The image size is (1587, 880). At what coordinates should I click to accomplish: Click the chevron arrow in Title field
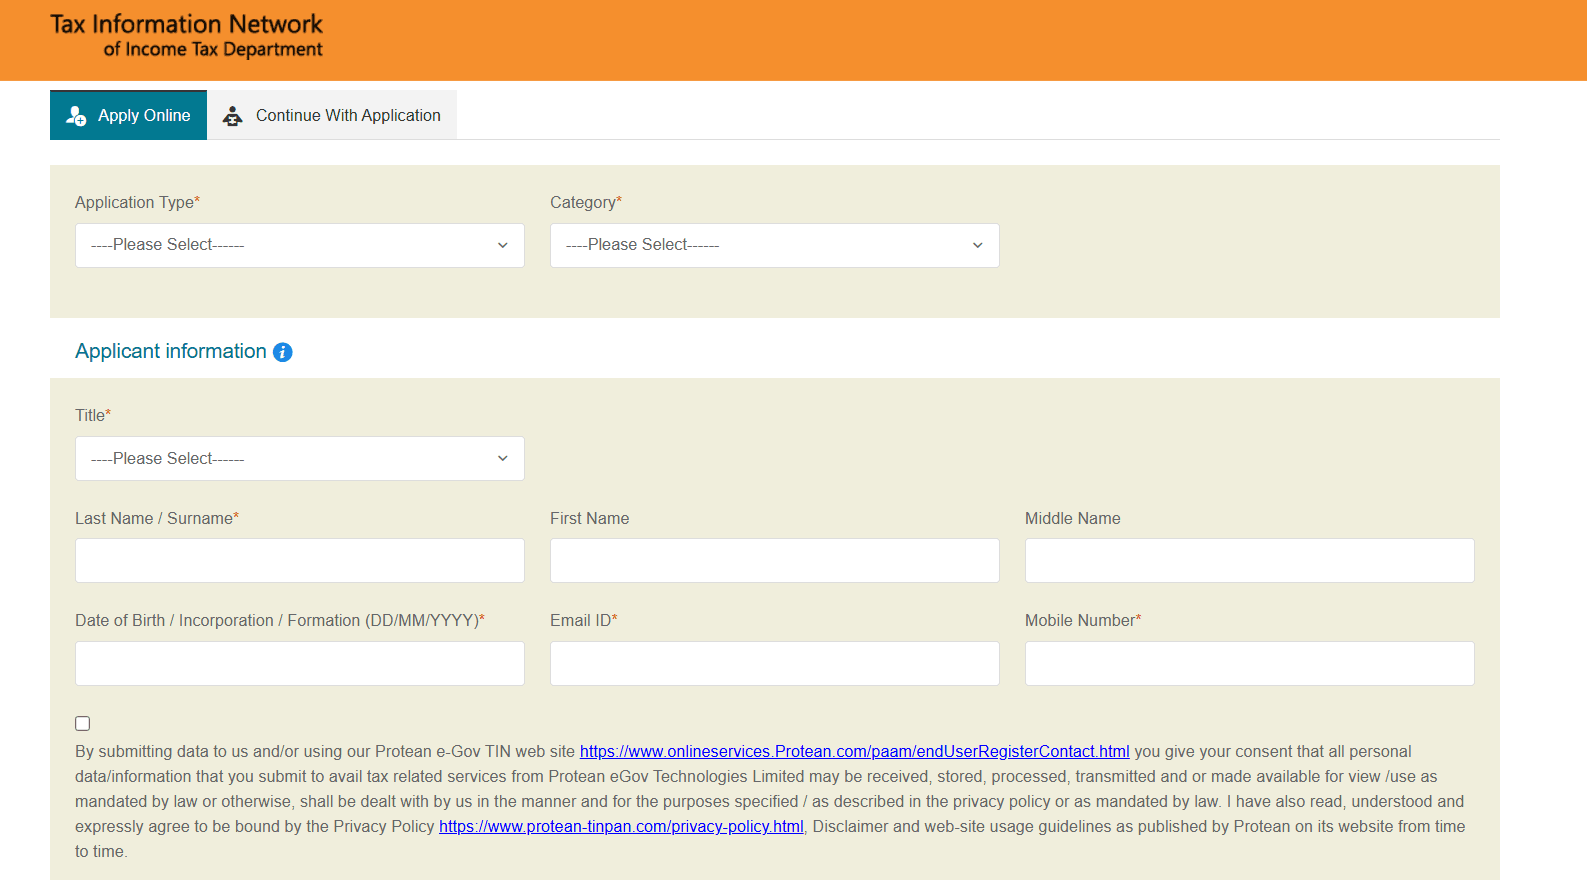502,458
